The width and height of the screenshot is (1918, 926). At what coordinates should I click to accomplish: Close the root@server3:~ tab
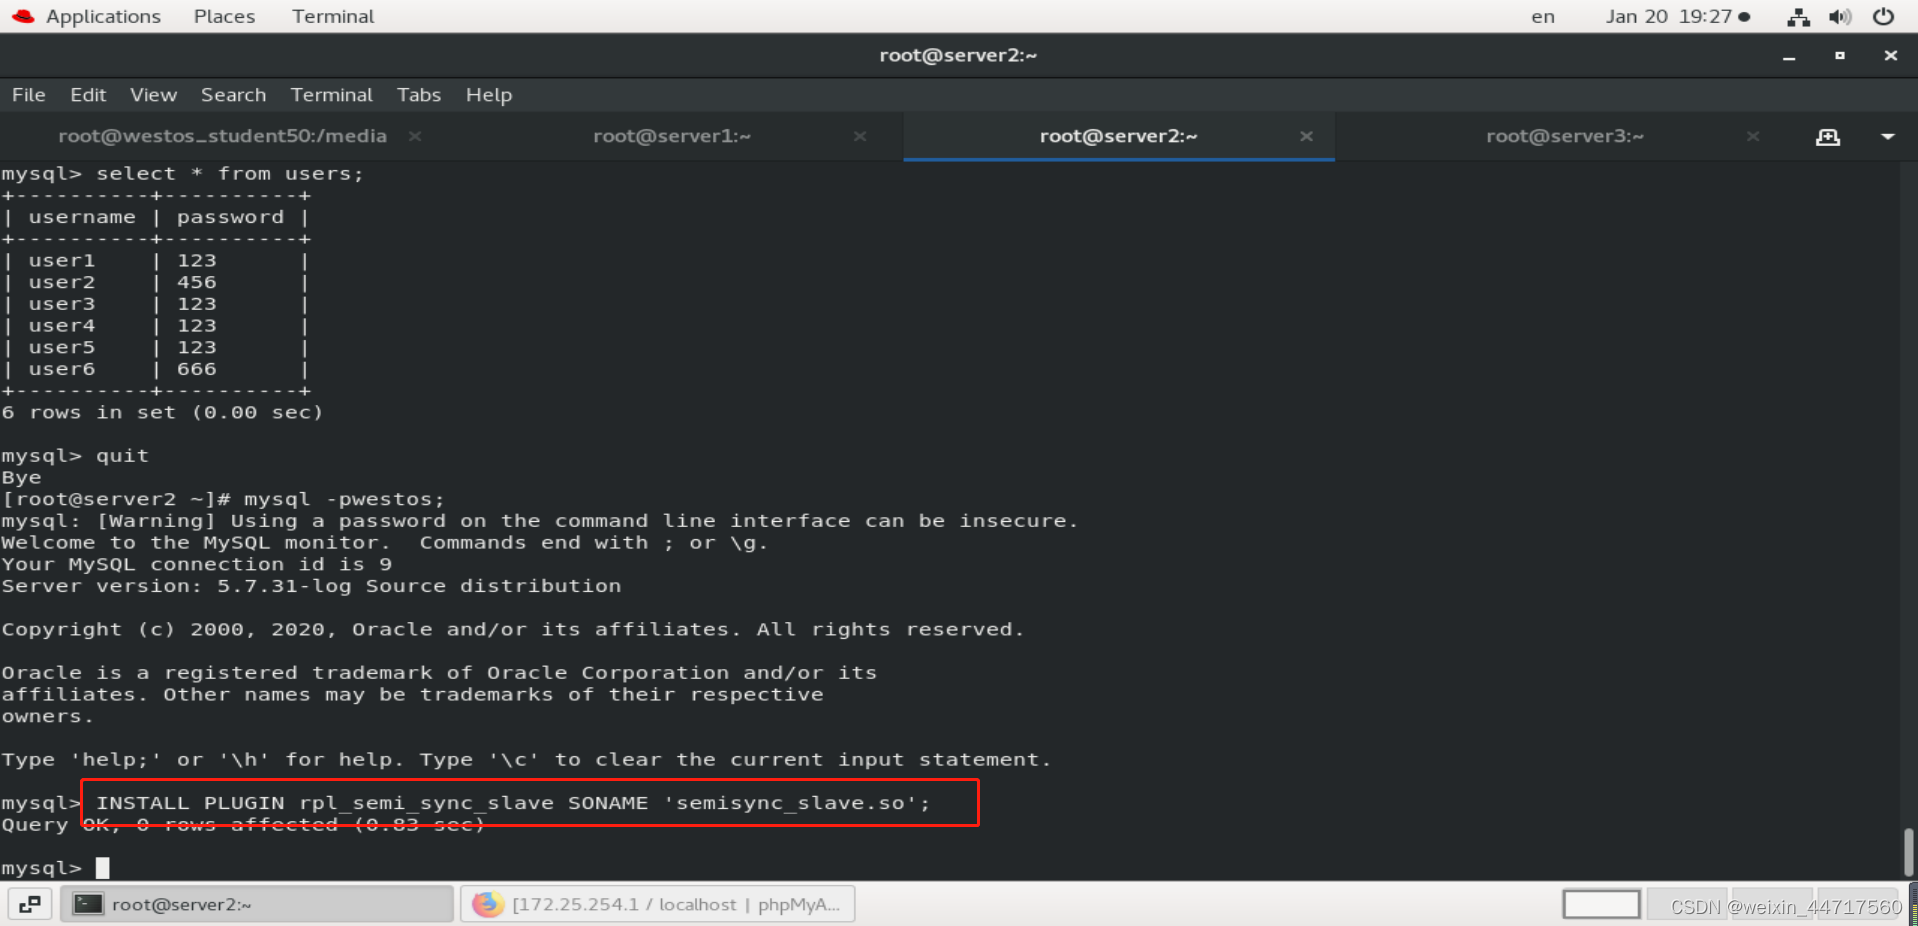pos(1753,136)
